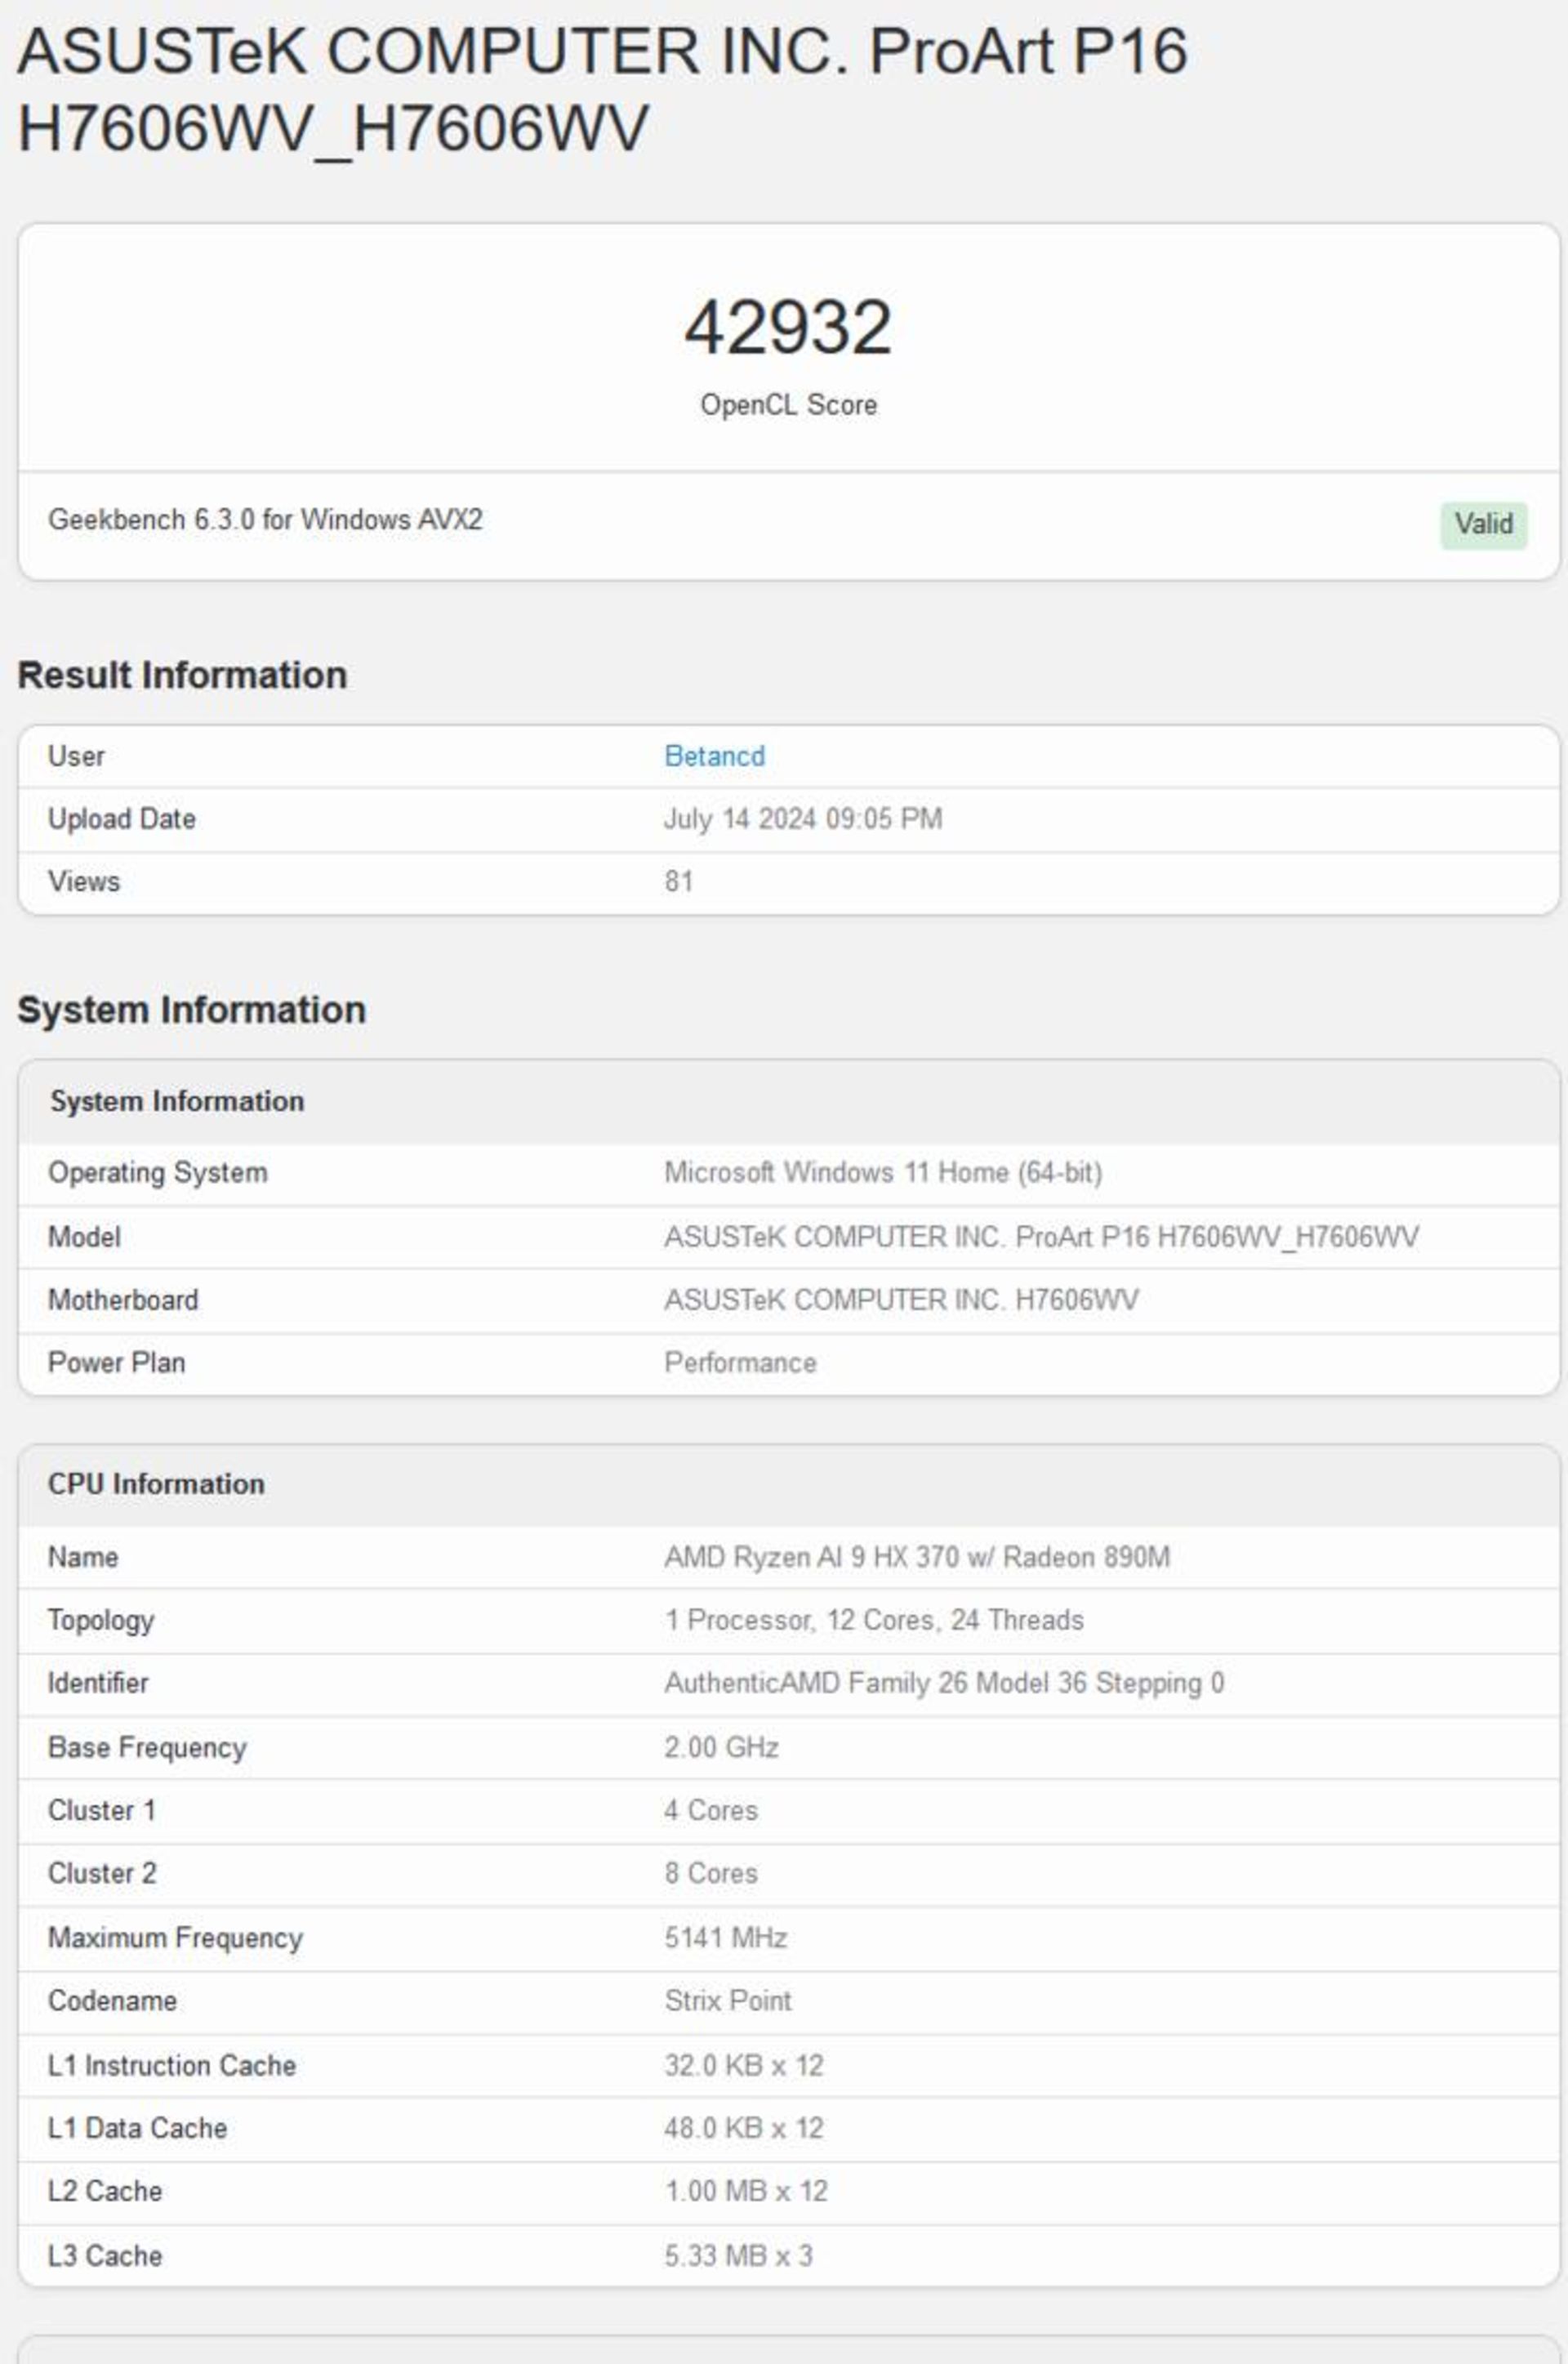This screenshot has width=1568, height=2364.
Task: Click the Views count 81
Action: click(678, 881)
